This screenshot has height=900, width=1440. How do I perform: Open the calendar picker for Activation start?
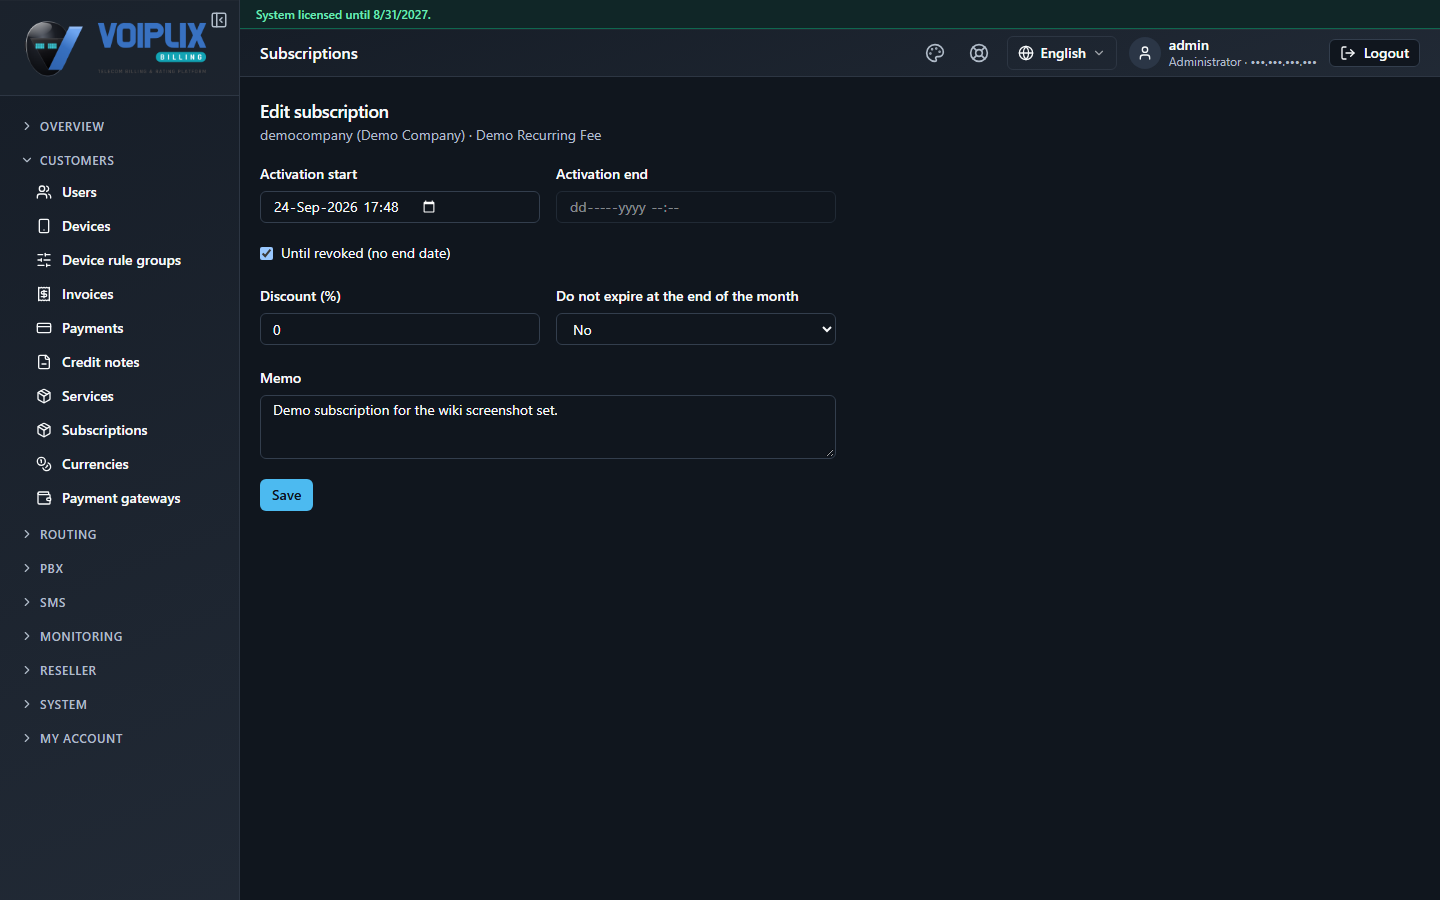(429, 207)
